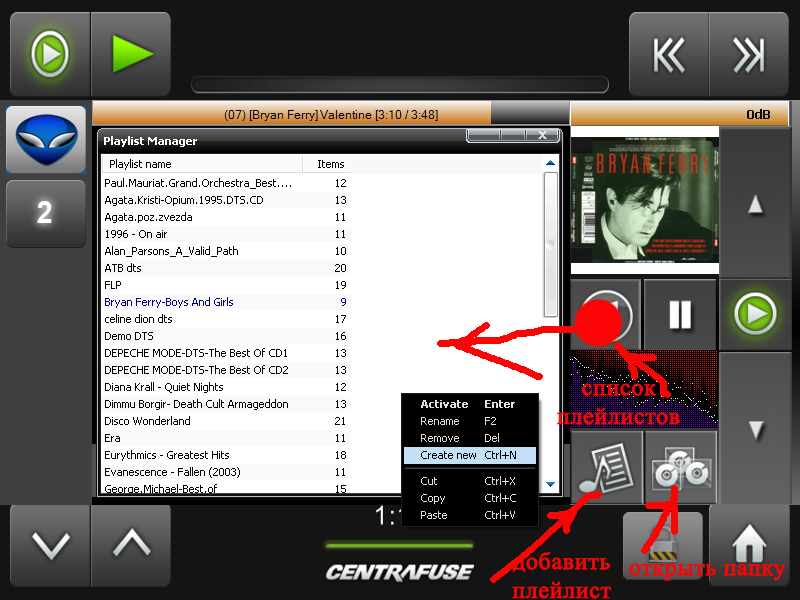Click the bottom-left down chevron button
Image resolution: width=800 pixels, height=600 pixels.
tap(50, 546)
